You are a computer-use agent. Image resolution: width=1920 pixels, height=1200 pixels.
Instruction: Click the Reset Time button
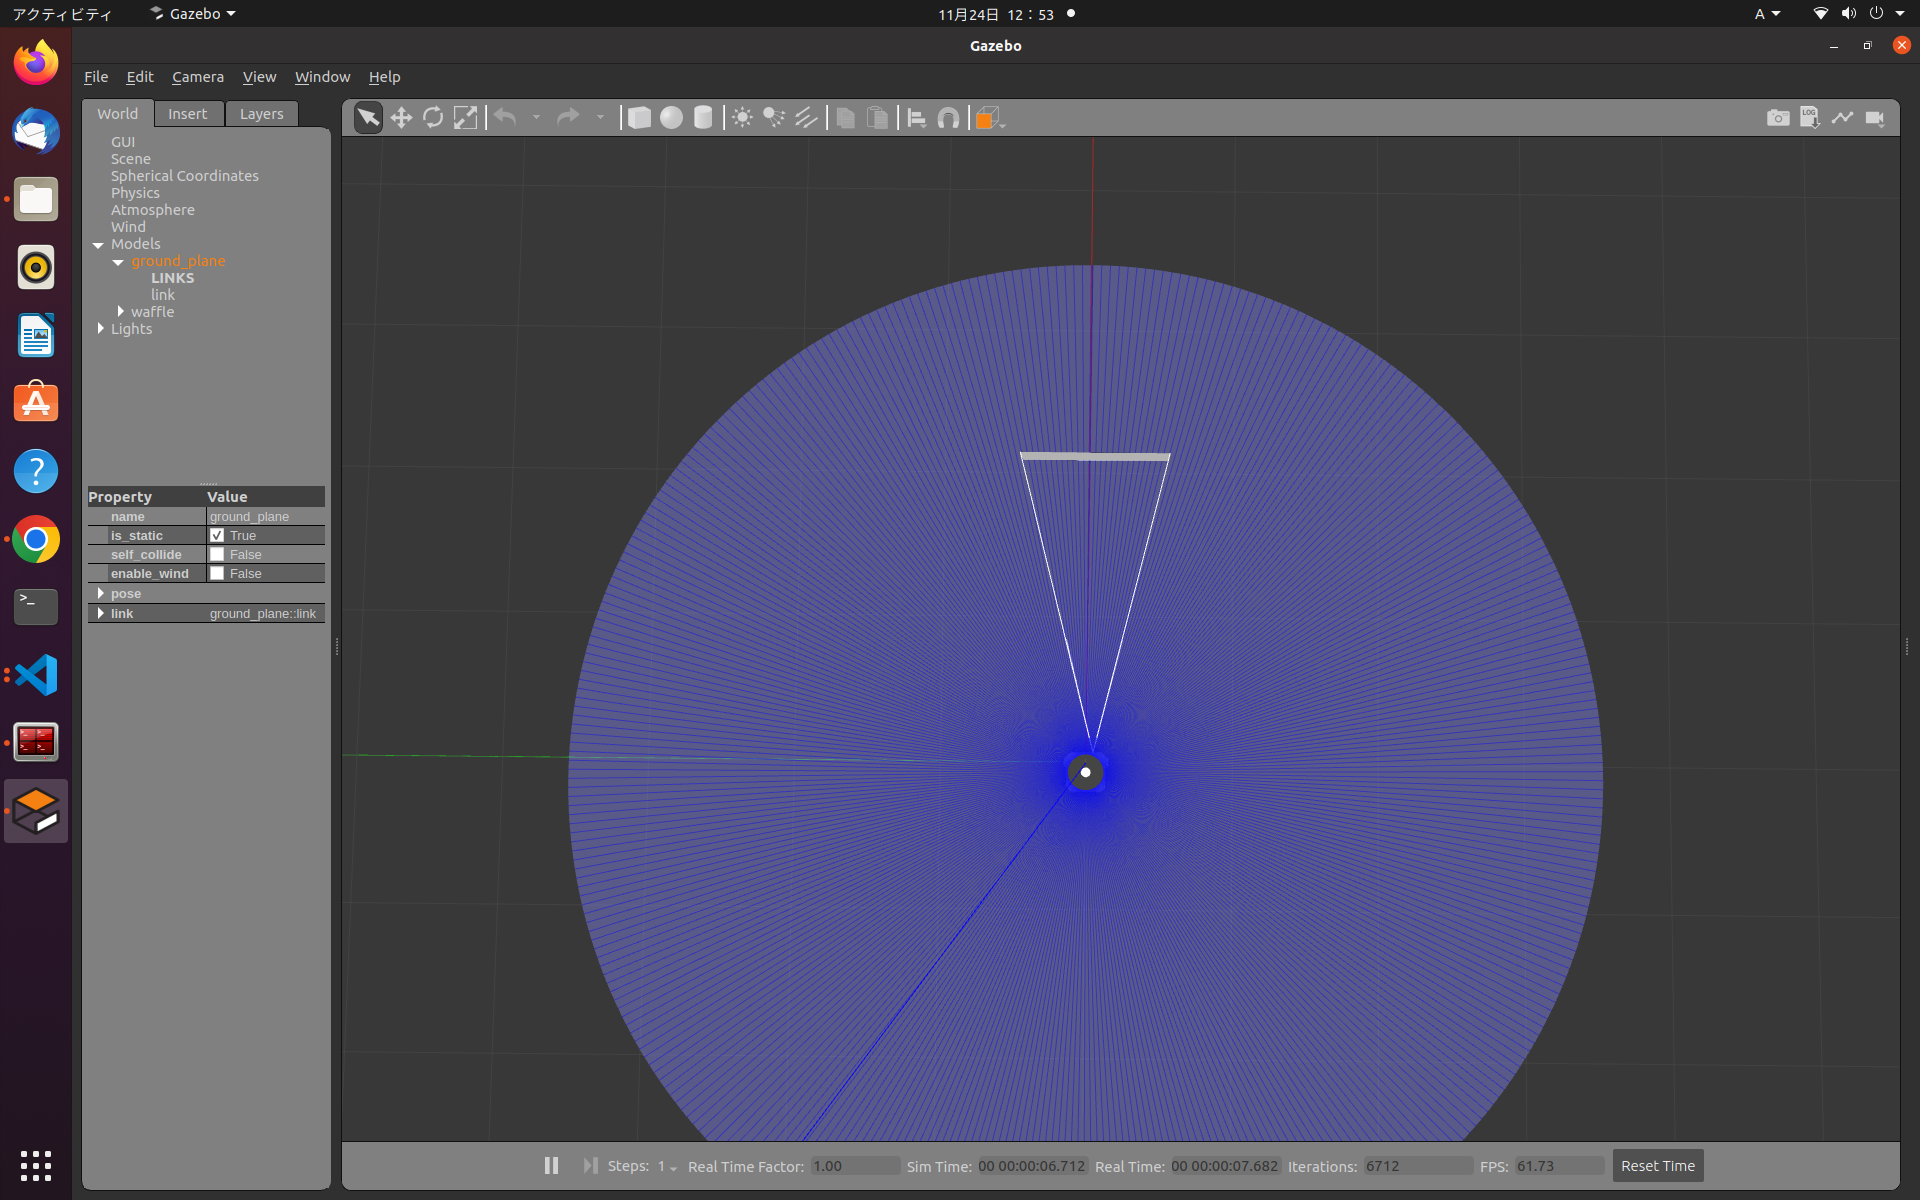click(x=1658, y=1166)
